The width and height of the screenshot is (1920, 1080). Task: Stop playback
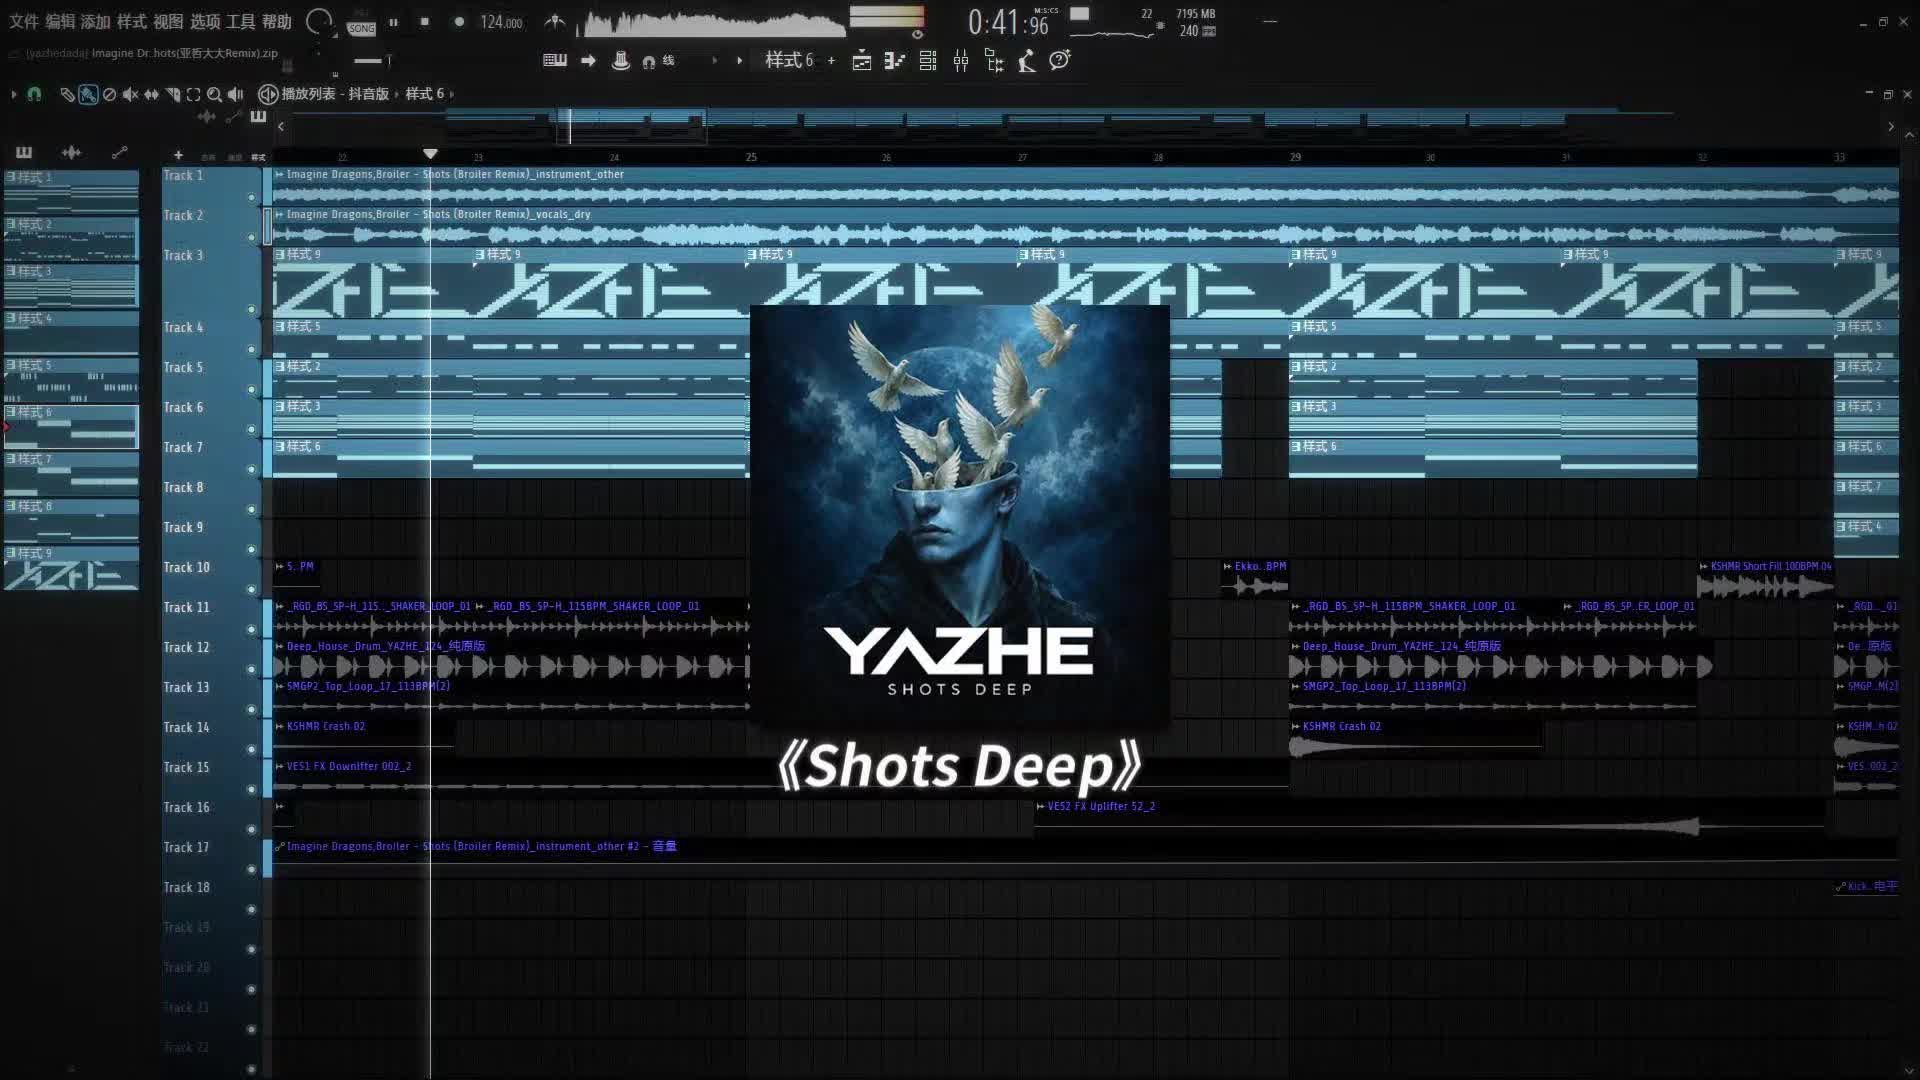tap(425, 21)
